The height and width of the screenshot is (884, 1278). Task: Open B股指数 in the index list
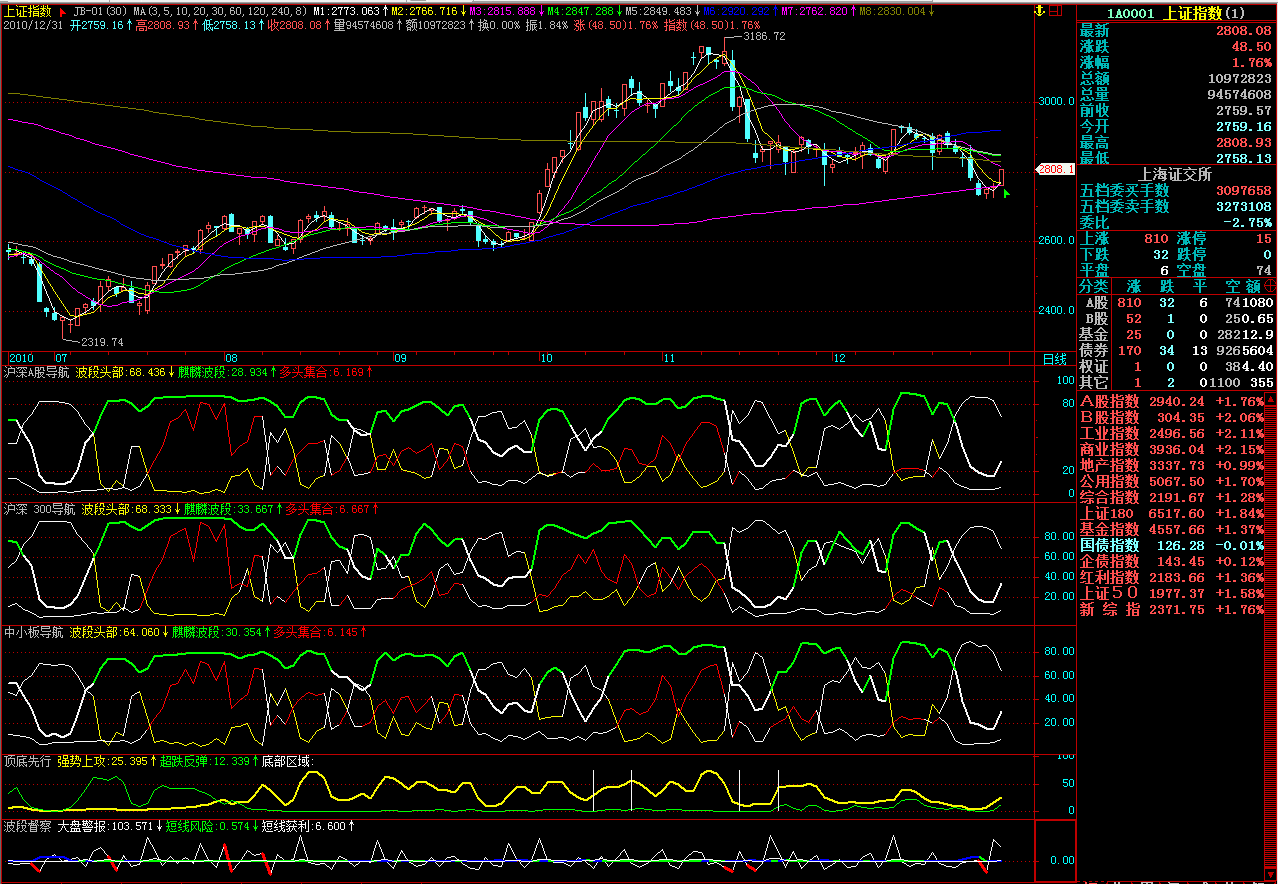1170,418
